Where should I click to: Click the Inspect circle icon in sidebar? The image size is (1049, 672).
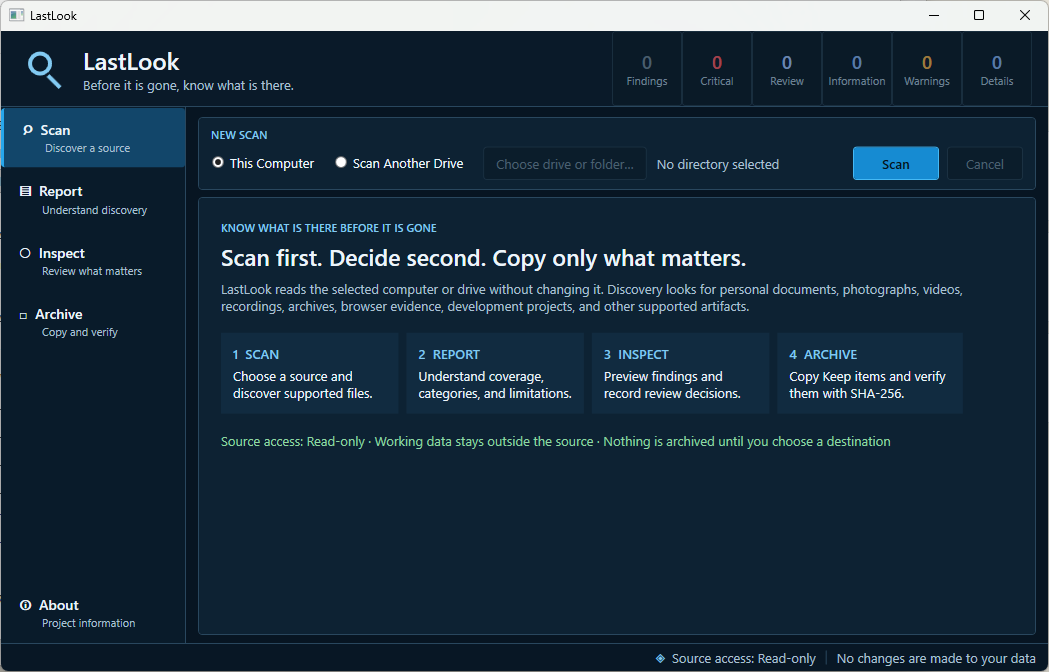[x=25, y=253]
